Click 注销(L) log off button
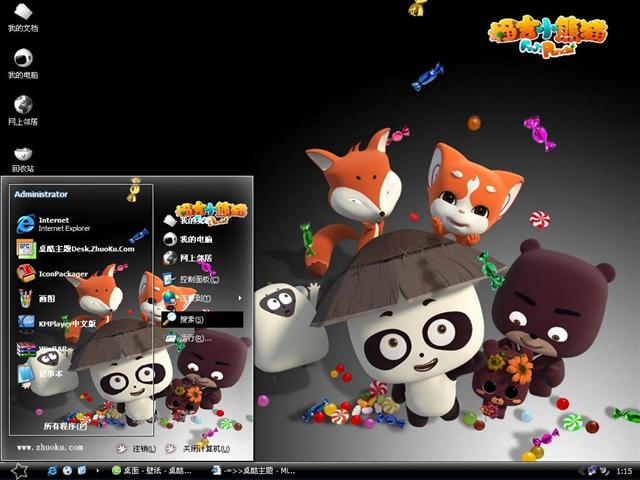The image size is (640, 480). 136,449
